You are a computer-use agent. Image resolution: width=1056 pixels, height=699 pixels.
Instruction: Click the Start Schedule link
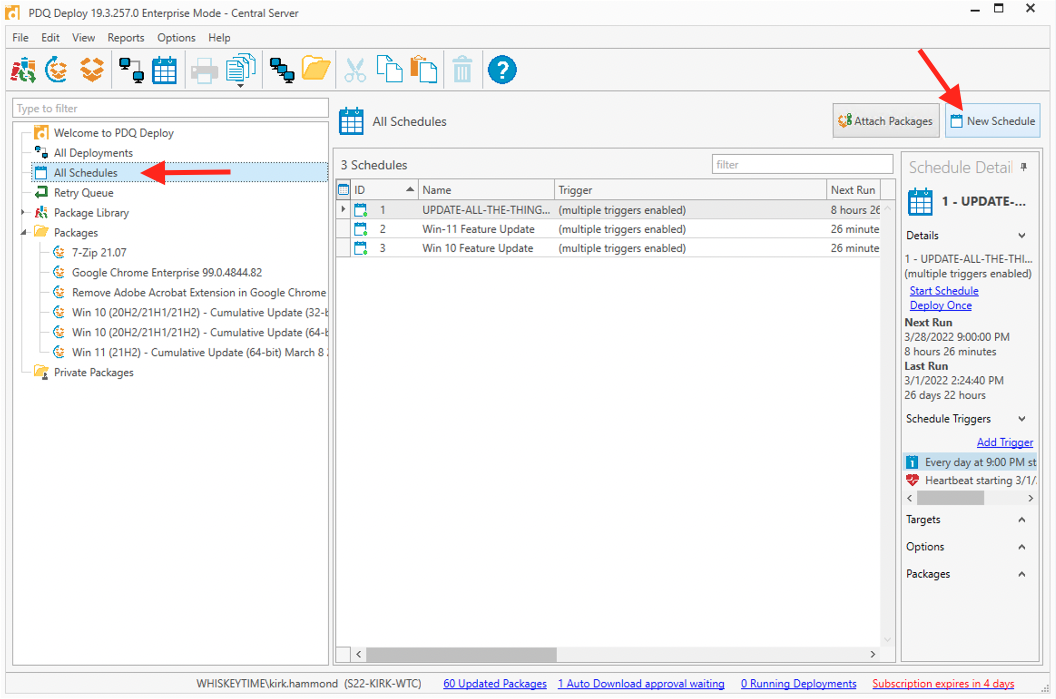944,291
